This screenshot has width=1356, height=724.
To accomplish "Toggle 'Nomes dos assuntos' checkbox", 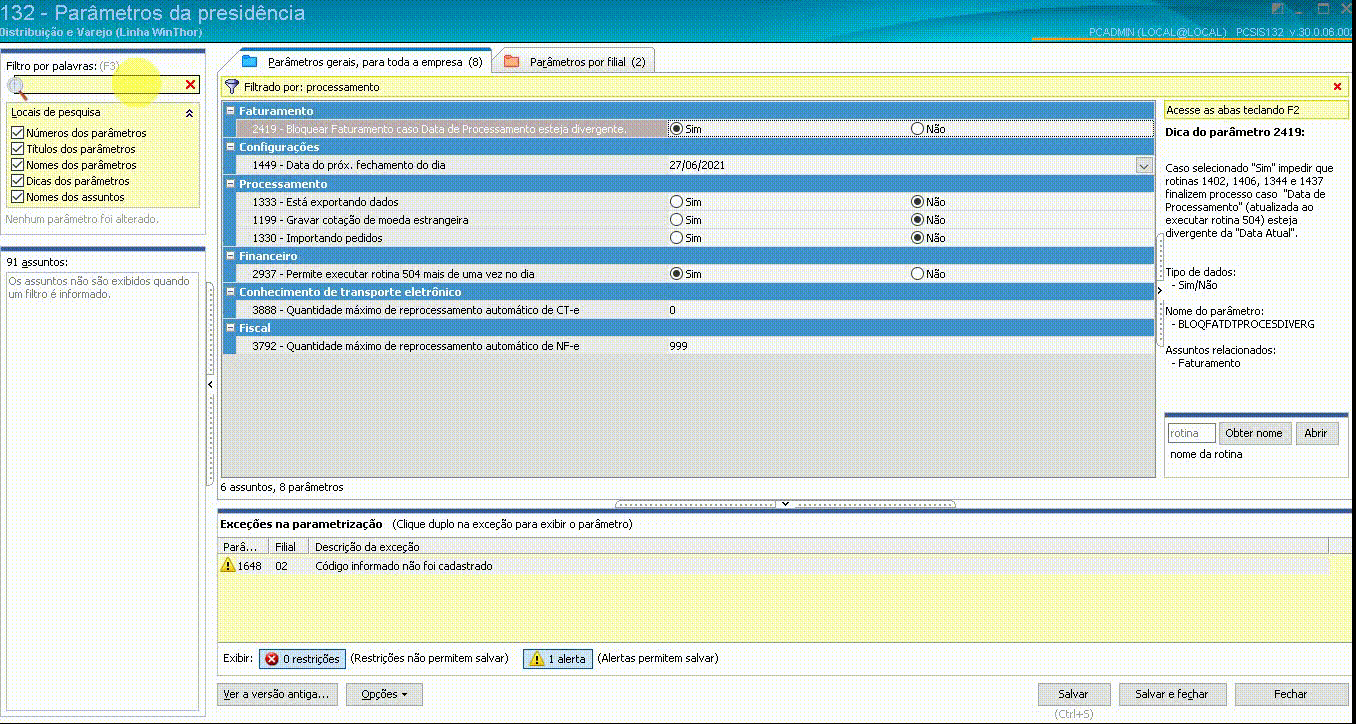I will (16, 197).
